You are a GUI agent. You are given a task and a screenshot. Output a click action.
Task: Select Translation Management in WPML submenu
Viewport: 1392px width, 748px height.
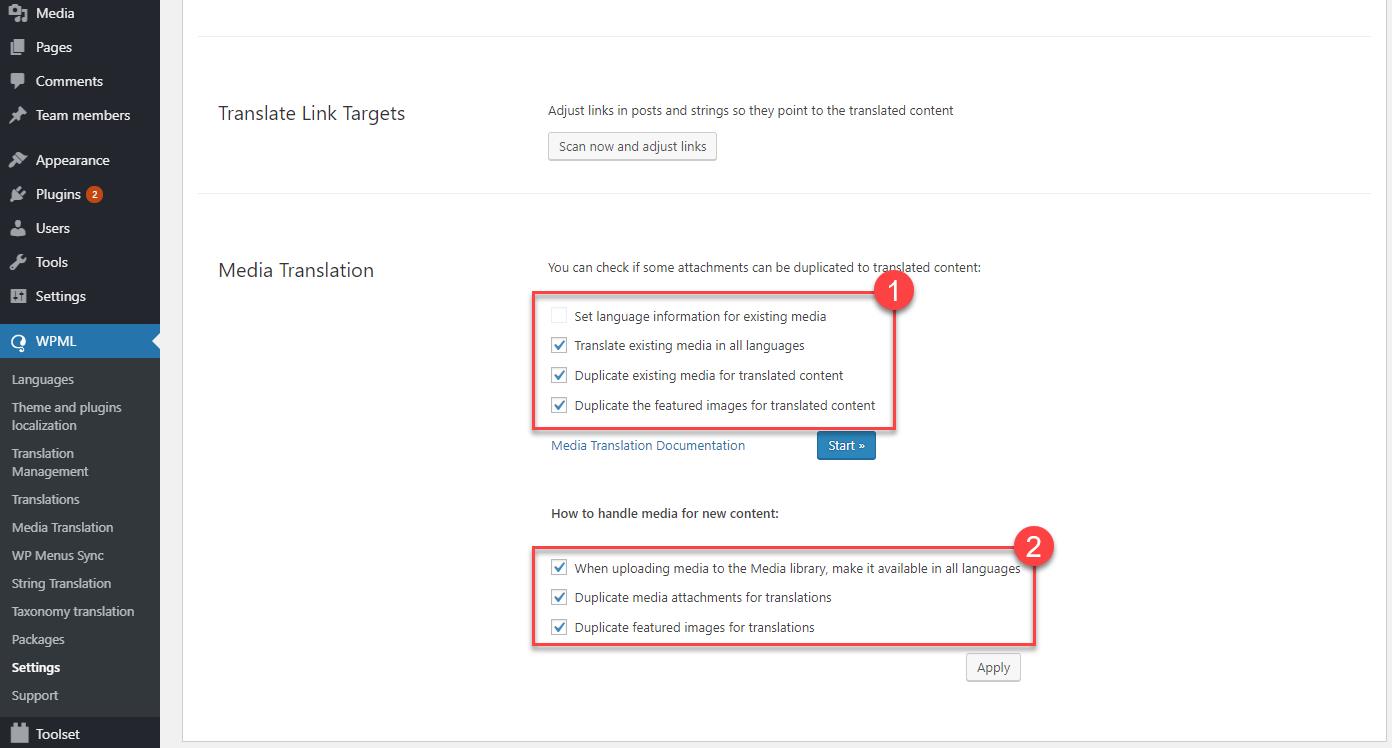click(x=50, y=462)
